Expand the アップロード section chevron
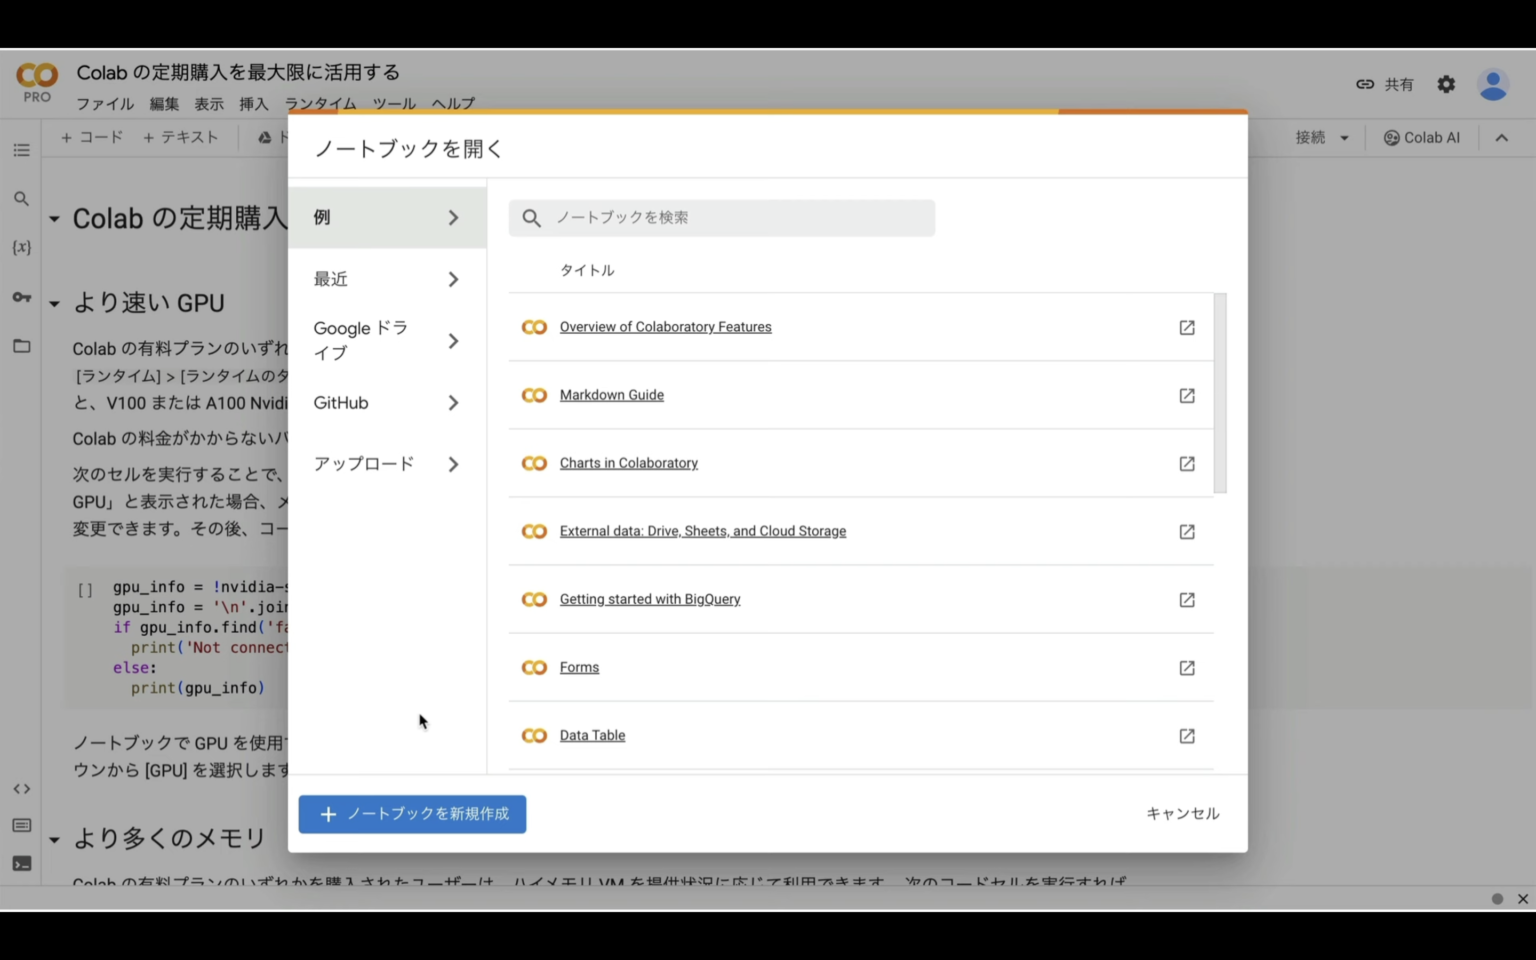The width and height of the screenshot is (1536, 960). [453, 463]
